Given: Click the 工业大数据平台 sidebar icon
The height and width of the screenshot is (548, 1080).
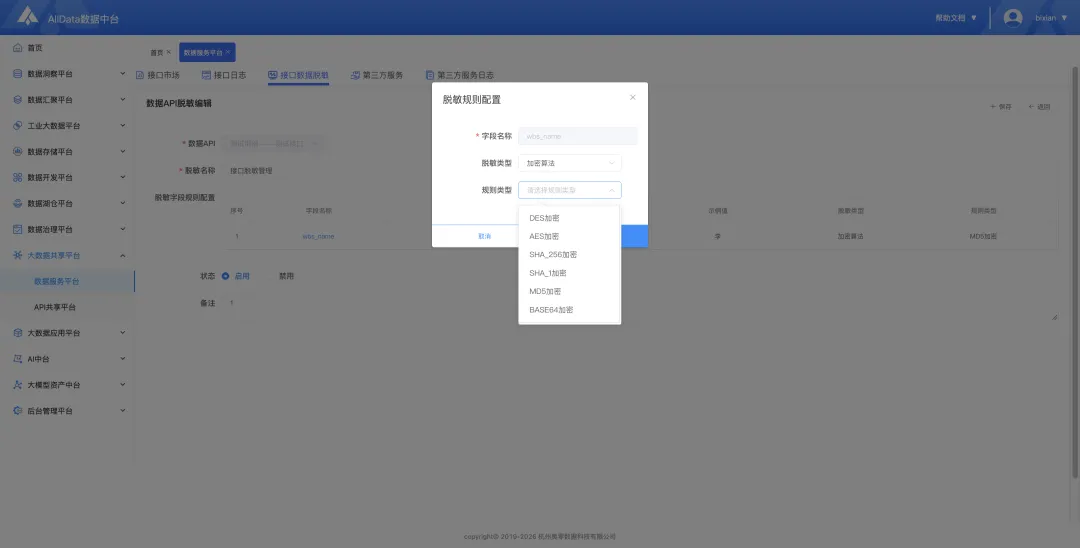Looking at the screenshot, I should point(18,125).
